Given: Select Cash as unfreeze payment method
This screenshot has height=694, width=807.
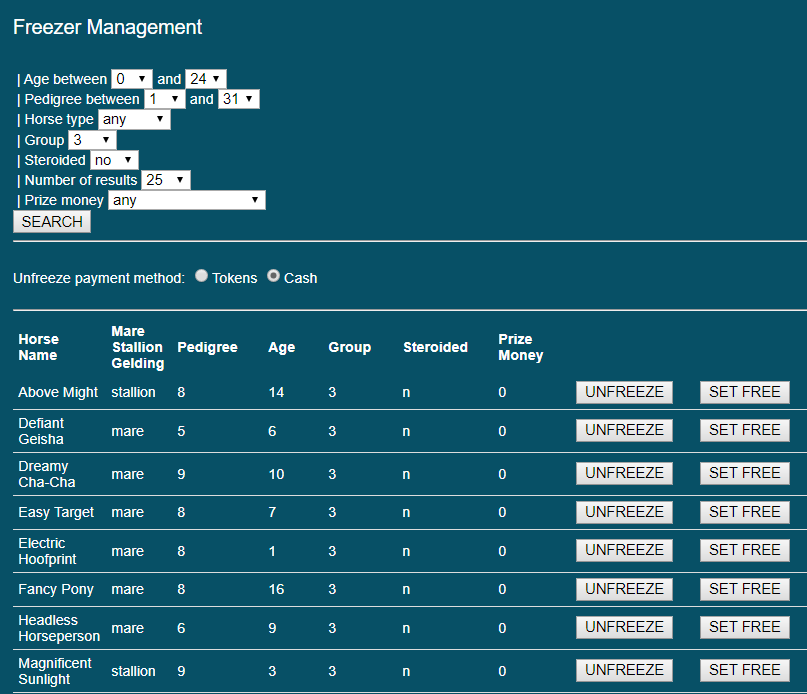Looking at the screenshot, I should (273, 276).
